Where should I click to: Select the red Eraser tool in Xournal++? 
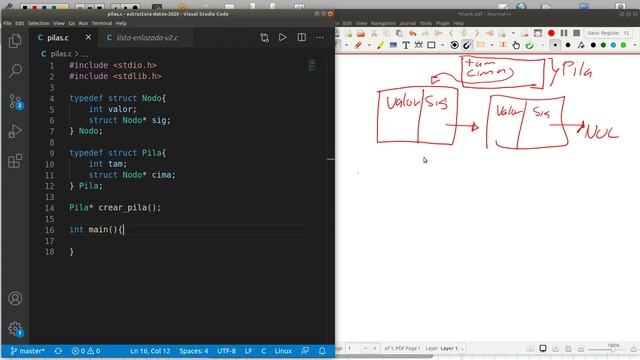coord(358,45)
